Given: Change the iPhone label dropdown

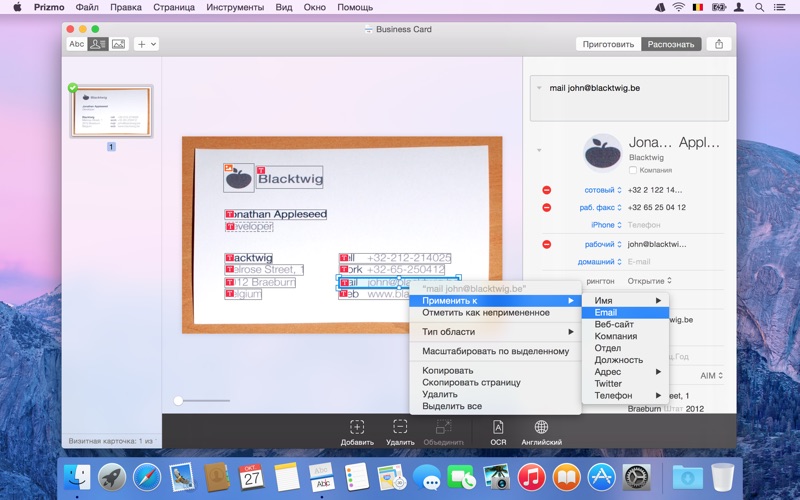Looking at the screenshot, I should click(606, 224).
